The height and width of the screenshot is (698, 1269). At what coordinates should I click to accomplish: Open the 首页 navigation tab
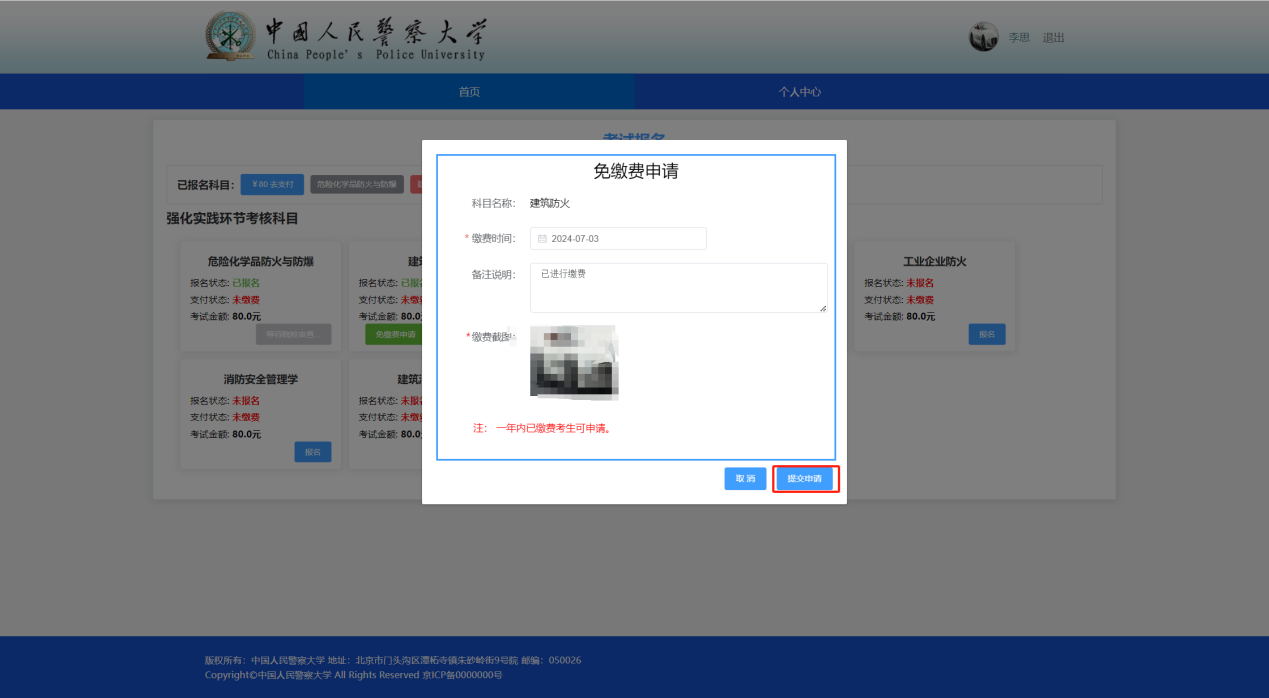click(x=469, y=92)
